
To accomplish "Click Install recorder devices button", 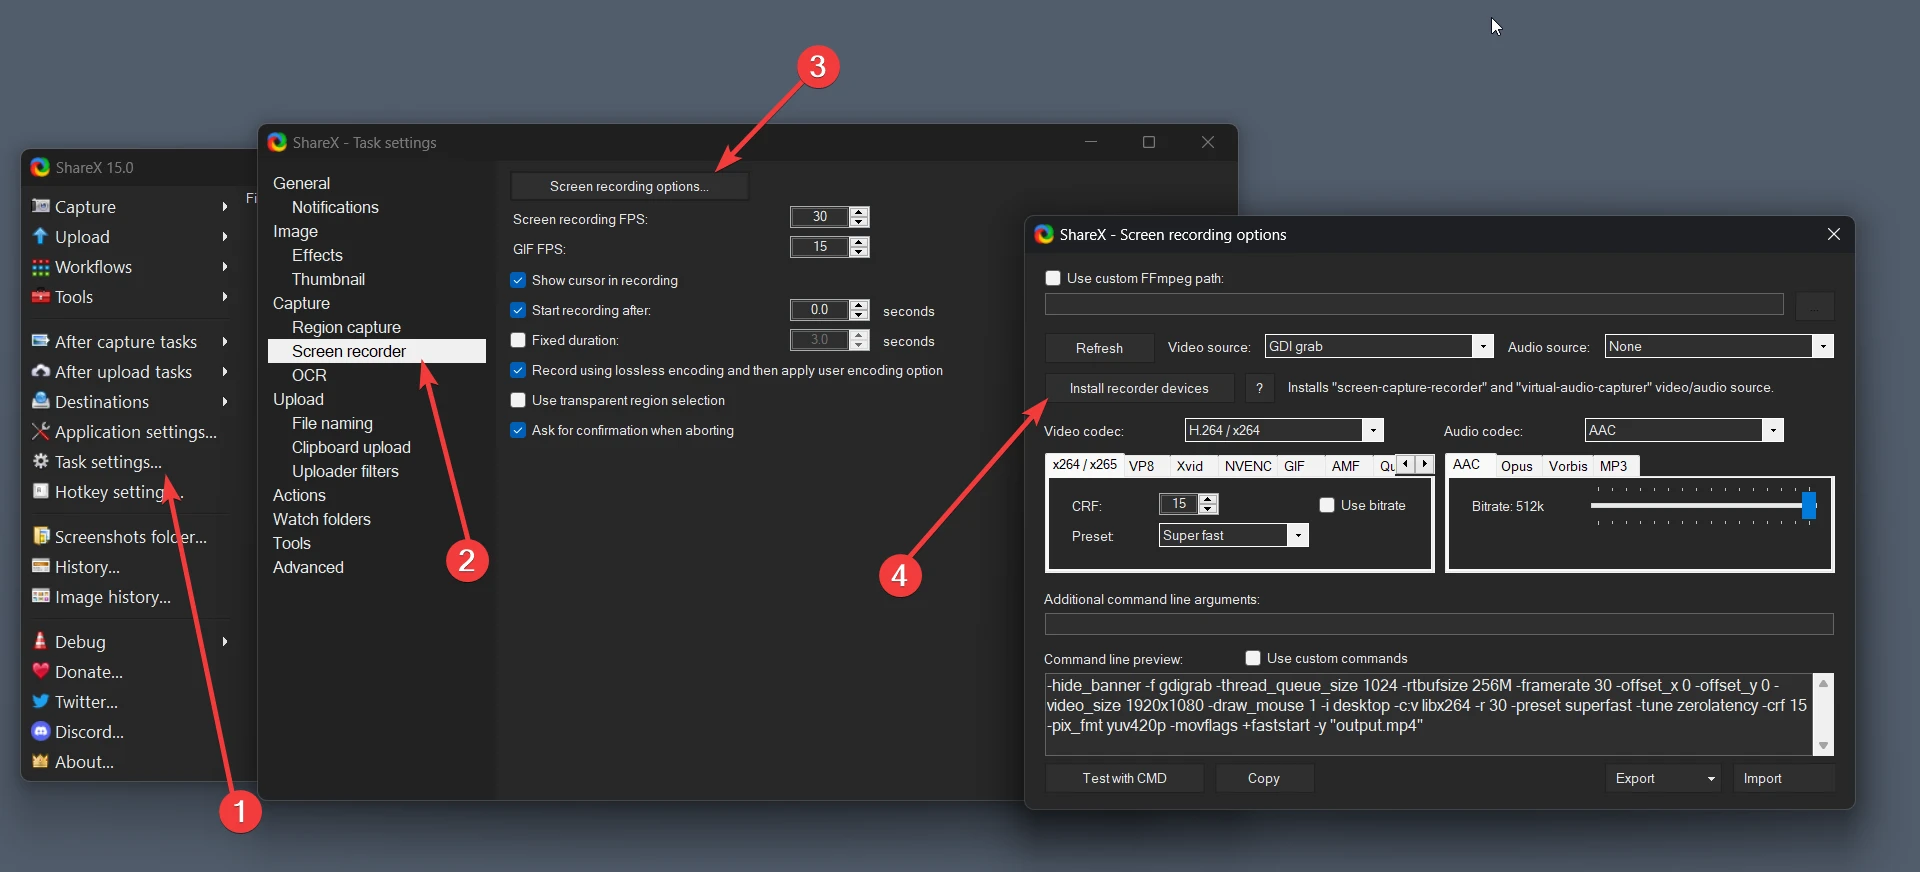I will [1139, 388].
